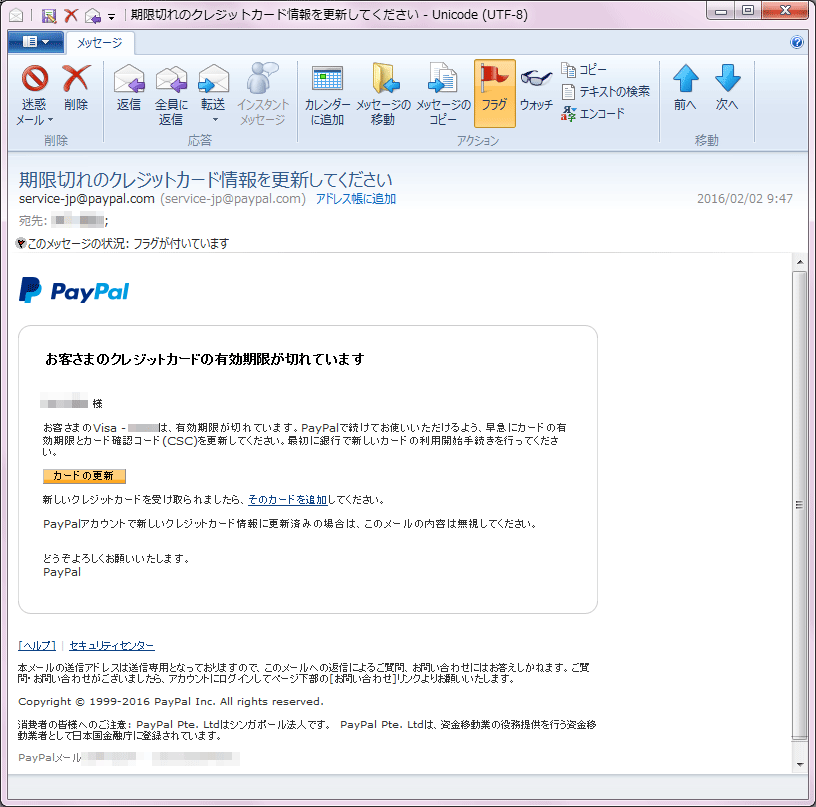This screenshot has width=816, height=807.
Task: Expand the 転送 dropdown arrow
Action: (215, 120)
